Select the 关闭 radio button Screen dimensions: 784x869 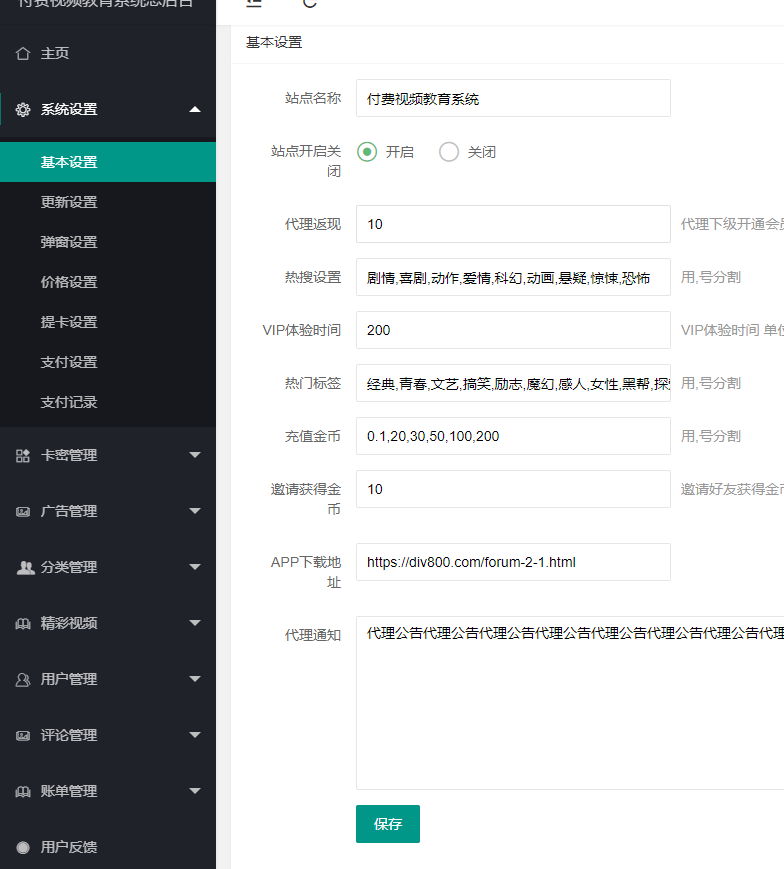(449, 152)
